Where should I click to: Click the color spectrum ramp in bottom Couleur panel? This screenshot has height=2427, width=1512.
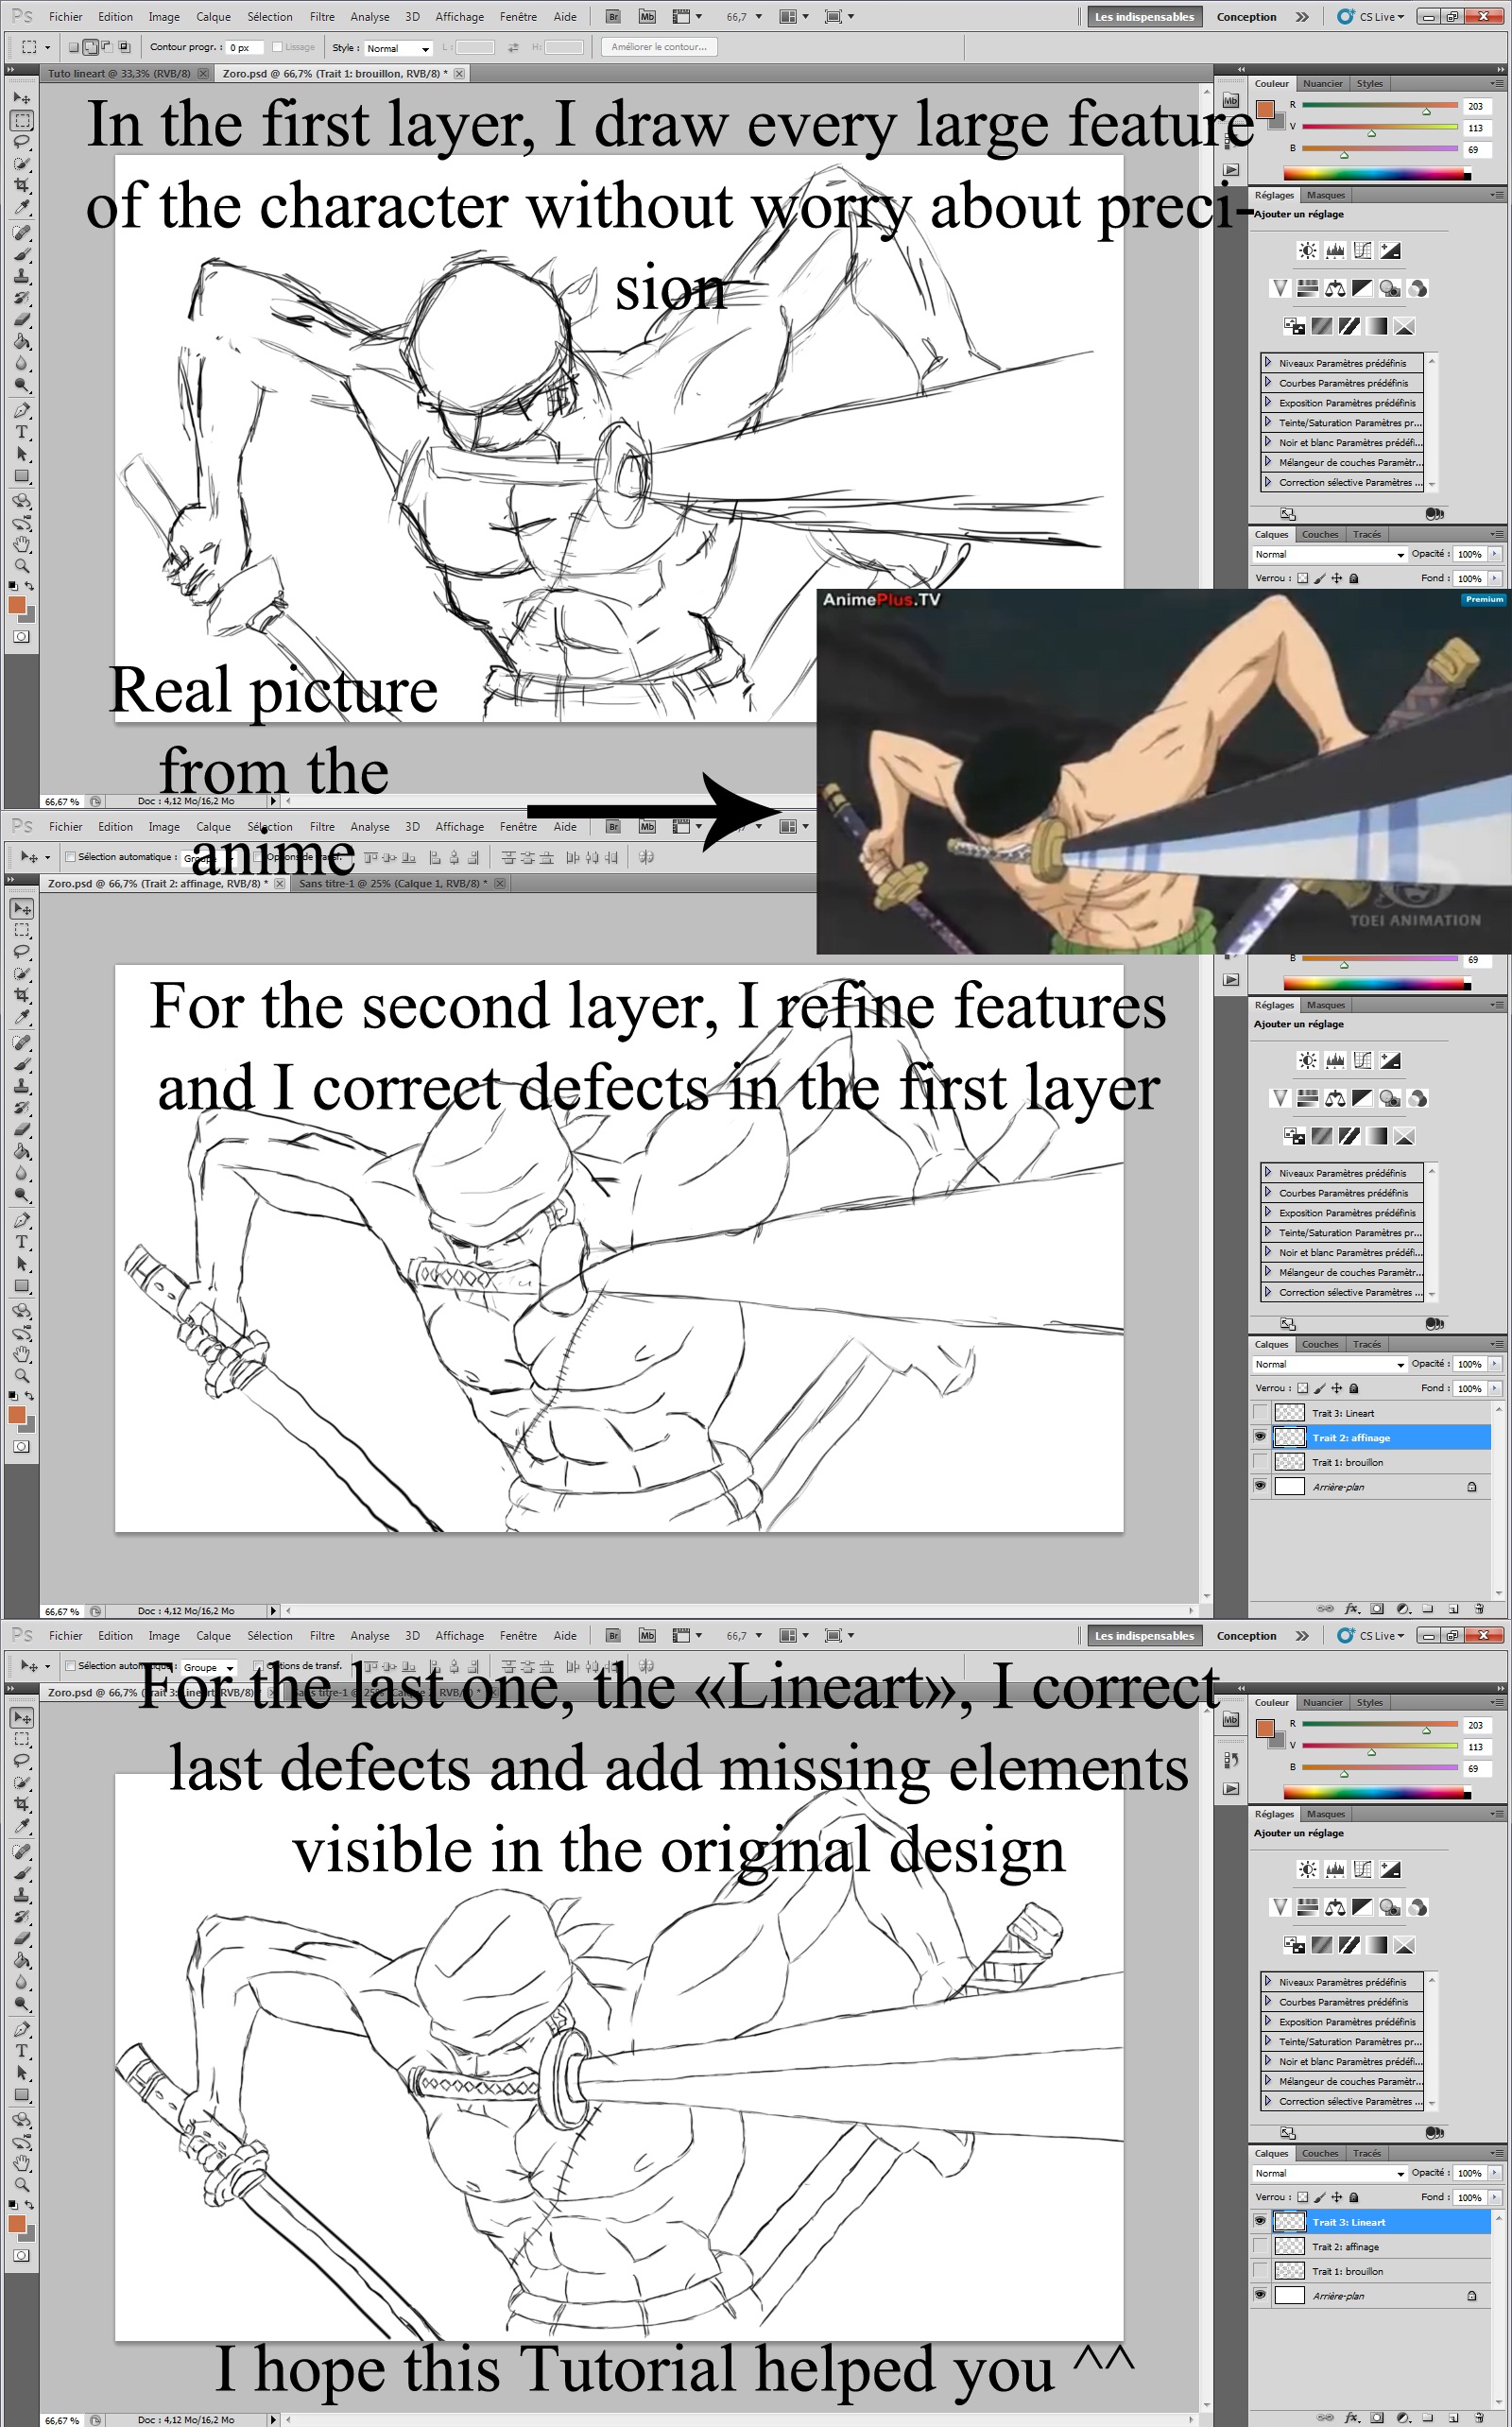(x=1378, y=1793)
